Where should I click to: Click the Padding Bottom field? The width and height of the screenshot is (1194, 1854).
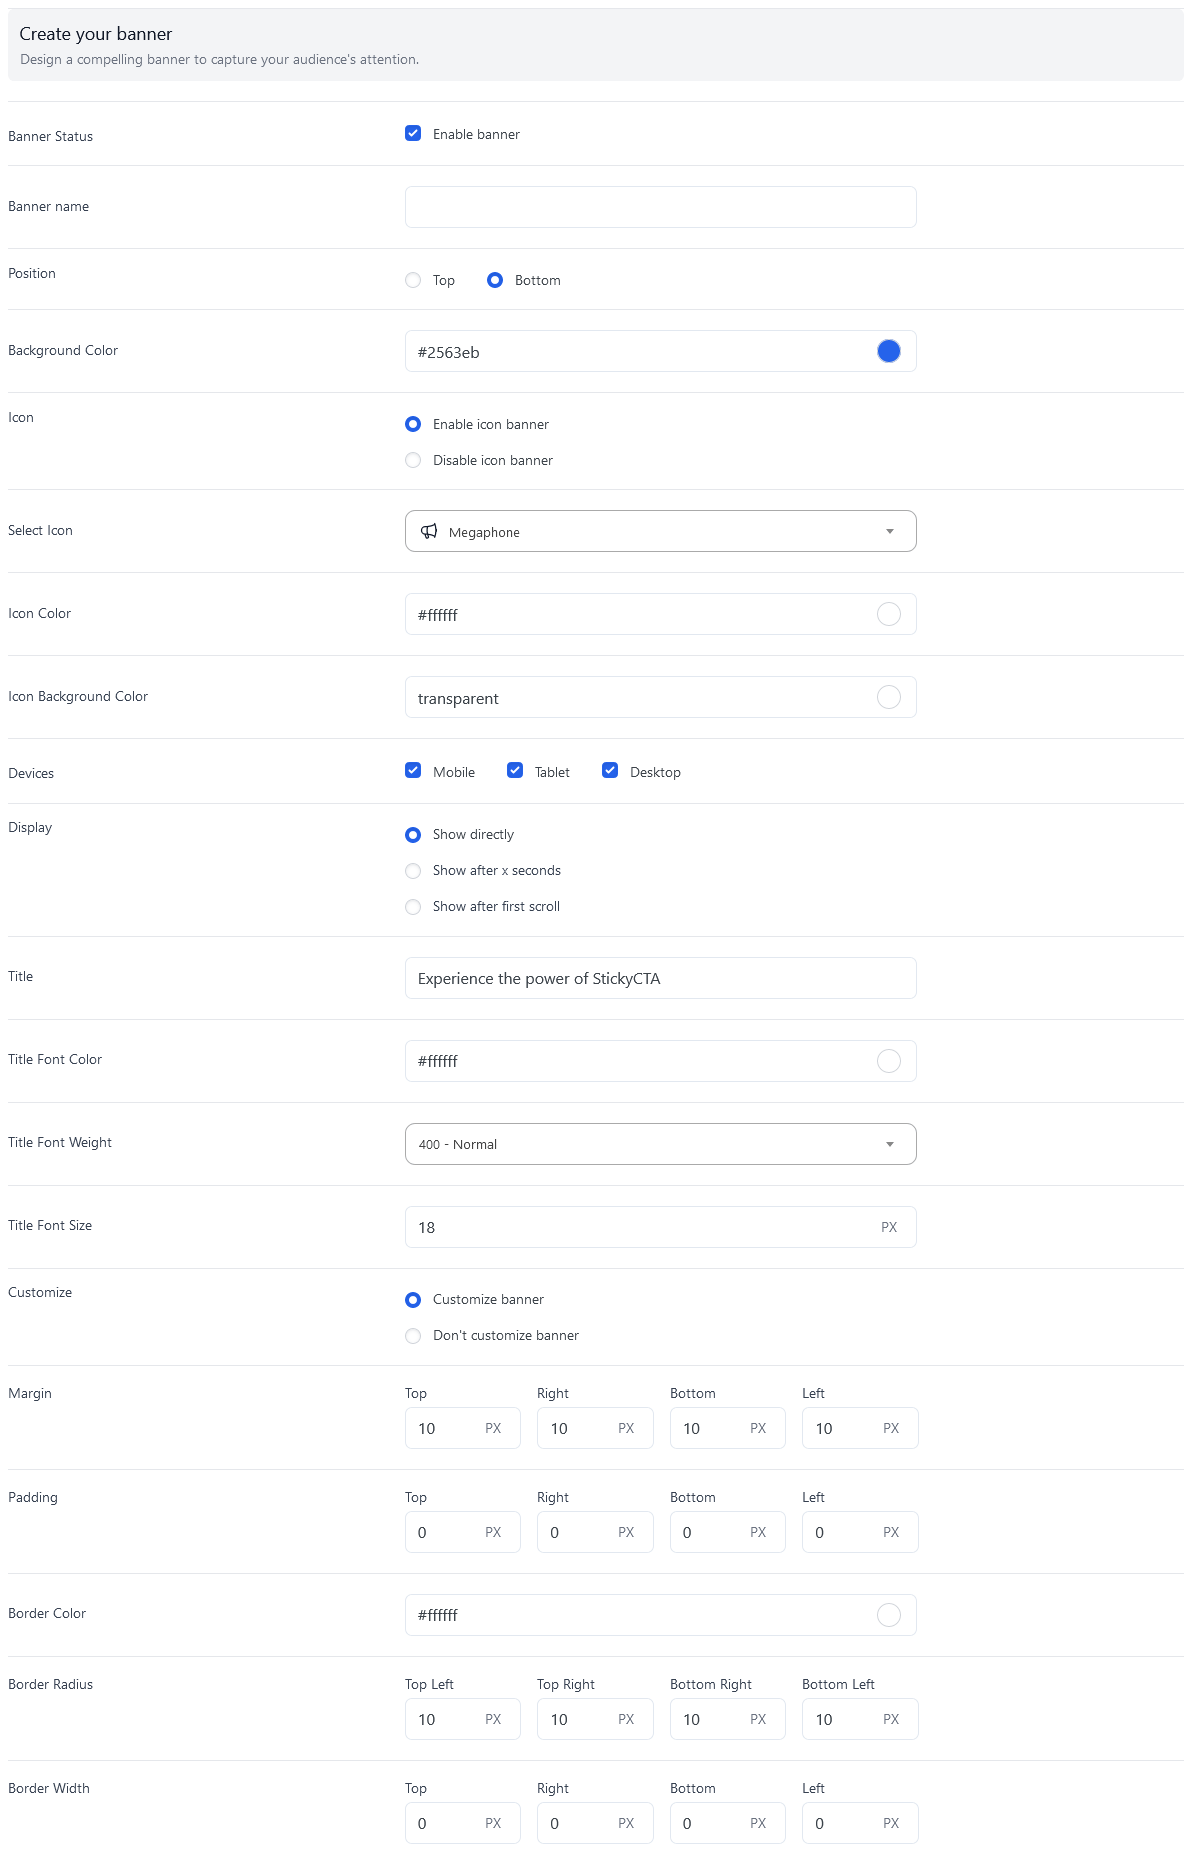point(728,1532)
